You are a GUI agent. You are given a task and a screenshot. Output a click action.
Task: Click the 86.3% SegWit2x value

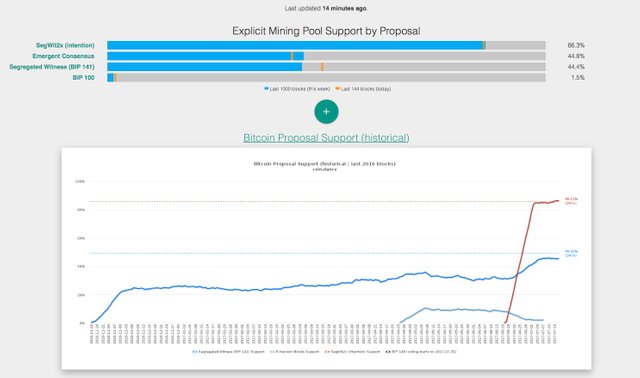click(x=576, y=45)
